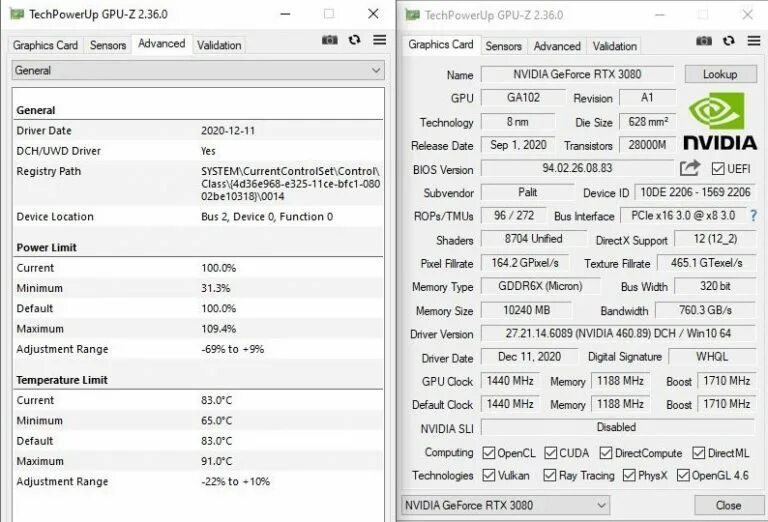Viewport: 768px width, 522px height.
Task: Click the Close button at bottom right
Action: (729, 505)
